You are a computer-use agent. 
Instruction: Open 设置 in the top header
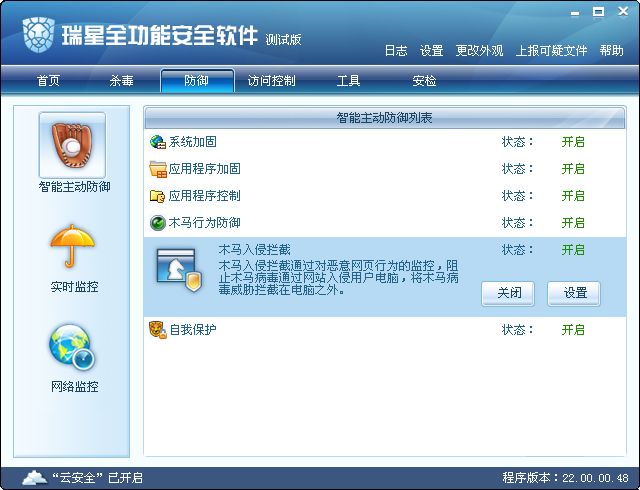click(431, 51)
